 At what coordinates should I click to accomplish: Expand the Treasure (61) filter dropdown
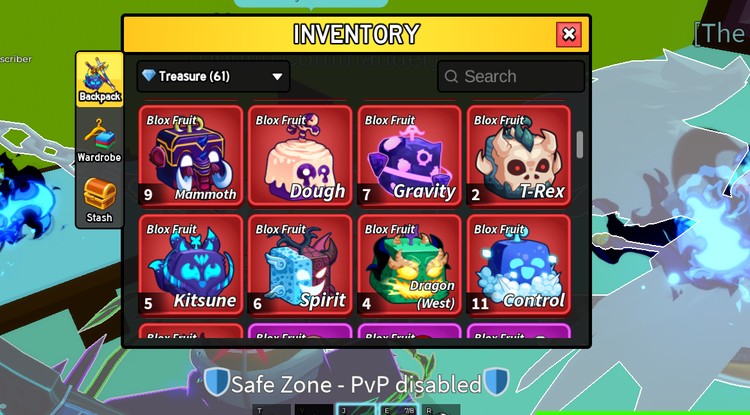[213, 76]
